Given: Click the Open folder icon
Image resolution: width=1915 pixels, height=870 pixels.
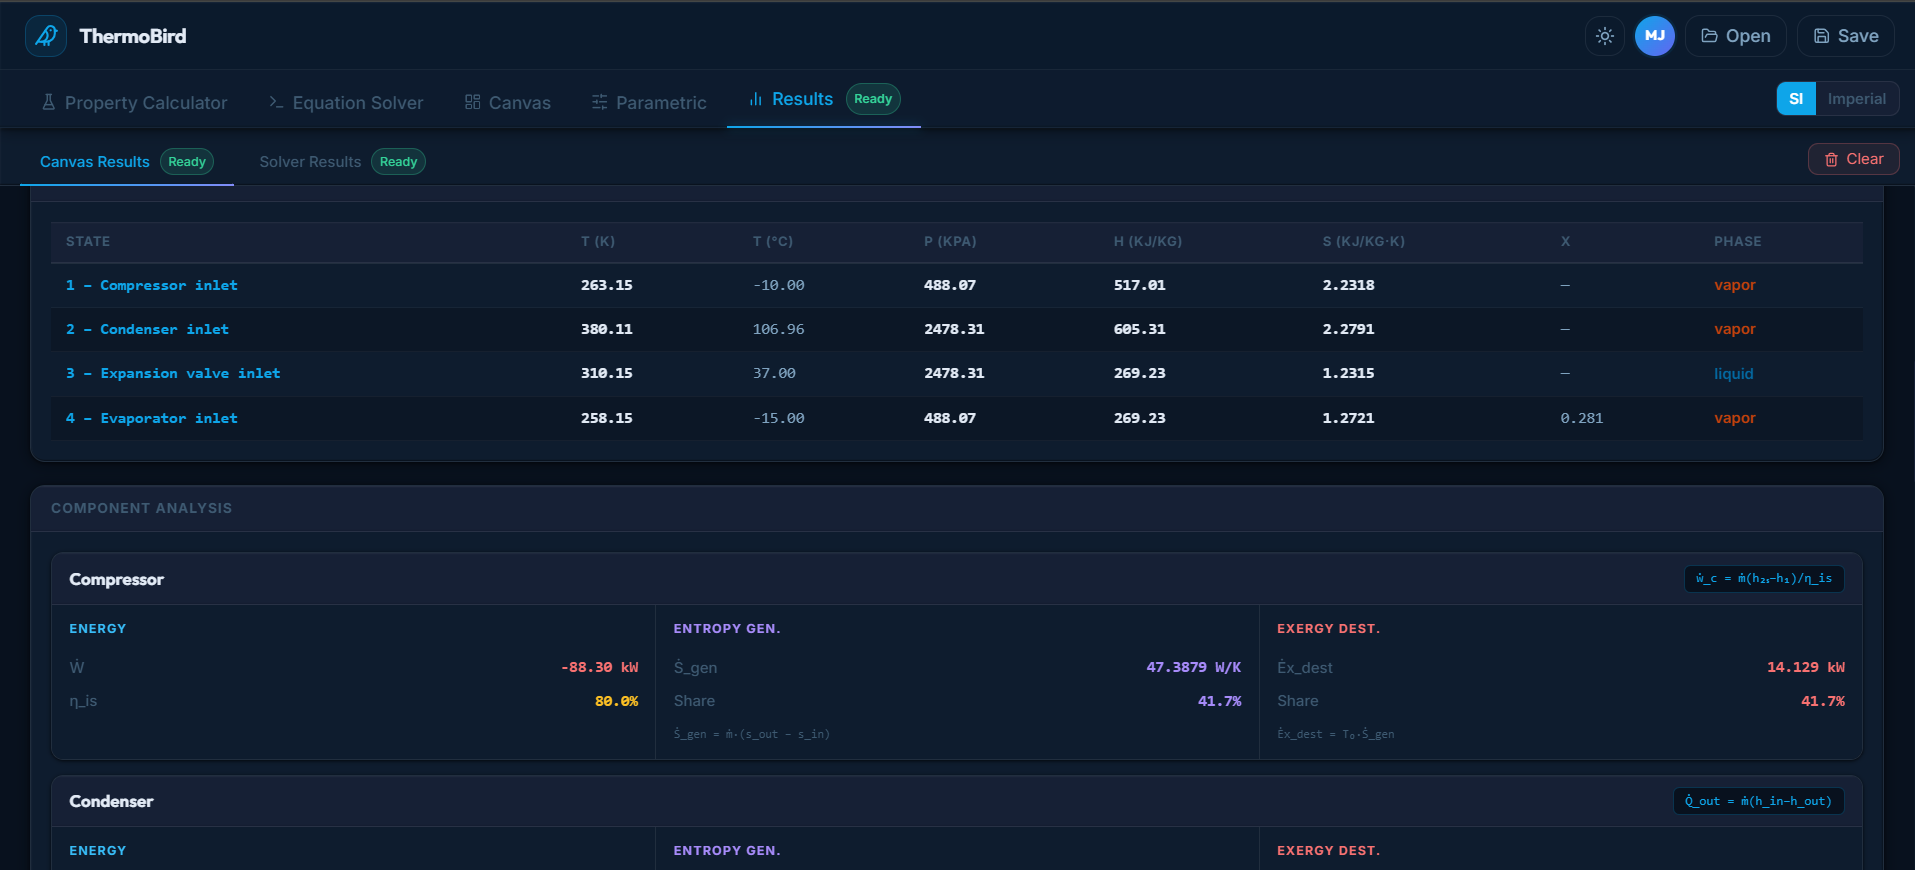Looking at the screenshot, I should pyautogui.click(x=1710, y=36).
